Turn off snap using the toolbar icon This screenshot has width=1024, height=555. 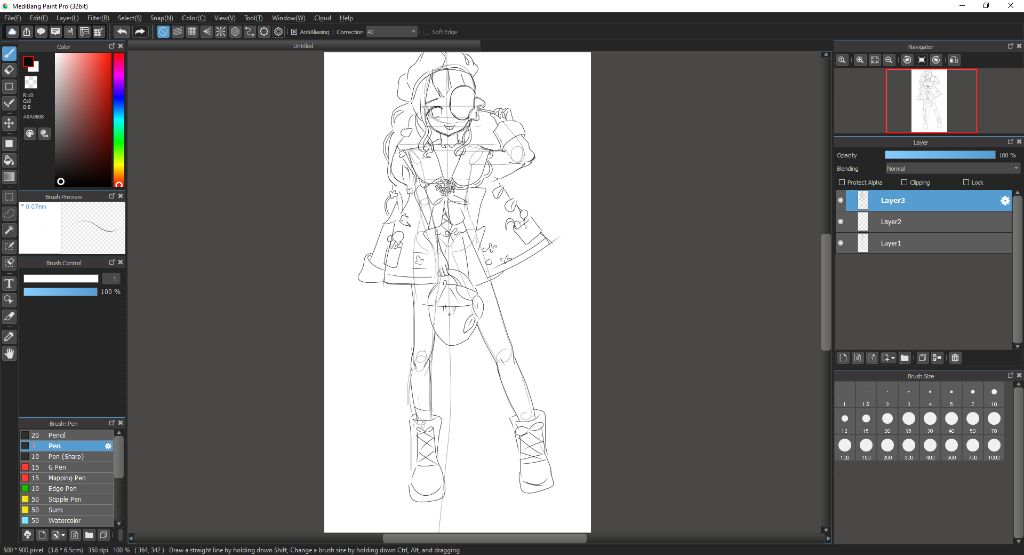pos(163,31)
